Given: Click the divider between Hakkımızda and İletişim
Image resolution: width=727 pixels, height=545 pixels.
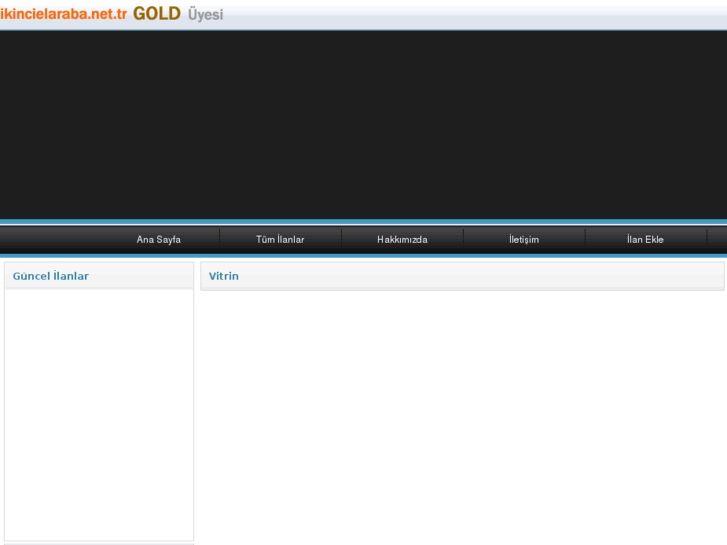Looking at the screenshot, I should (463, 239).
